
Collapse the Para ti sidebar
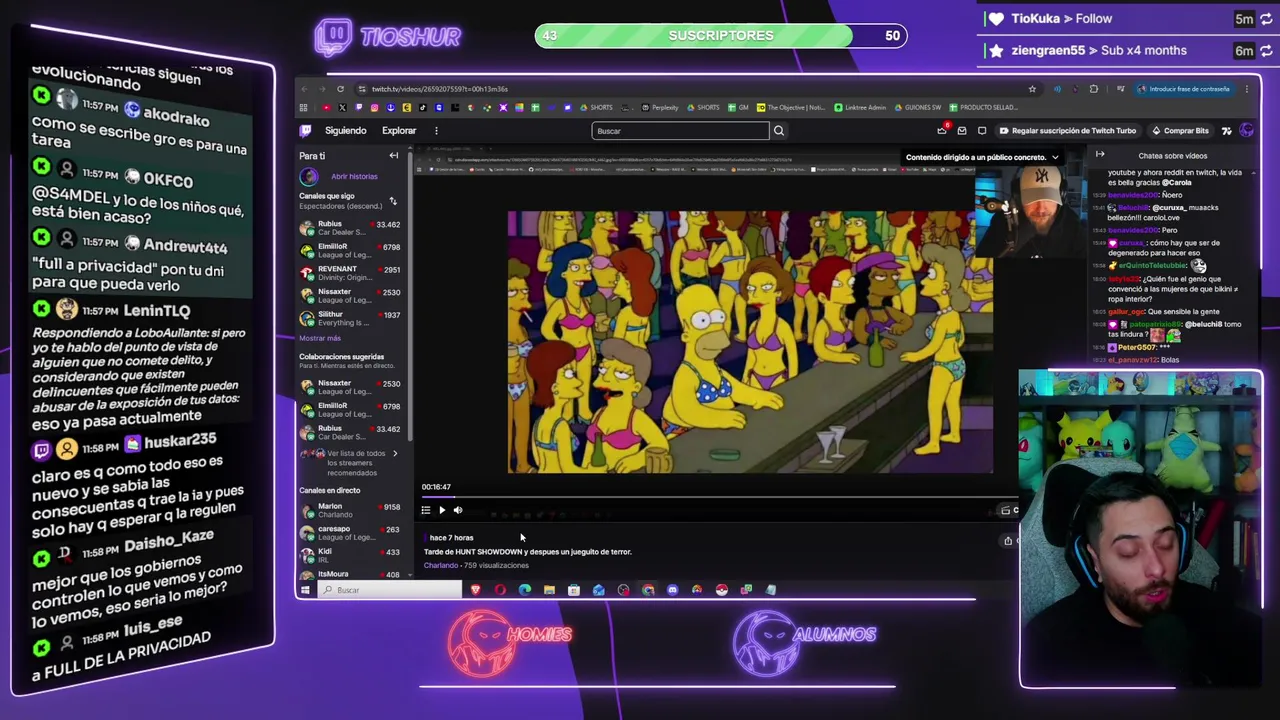click(394, 156)
